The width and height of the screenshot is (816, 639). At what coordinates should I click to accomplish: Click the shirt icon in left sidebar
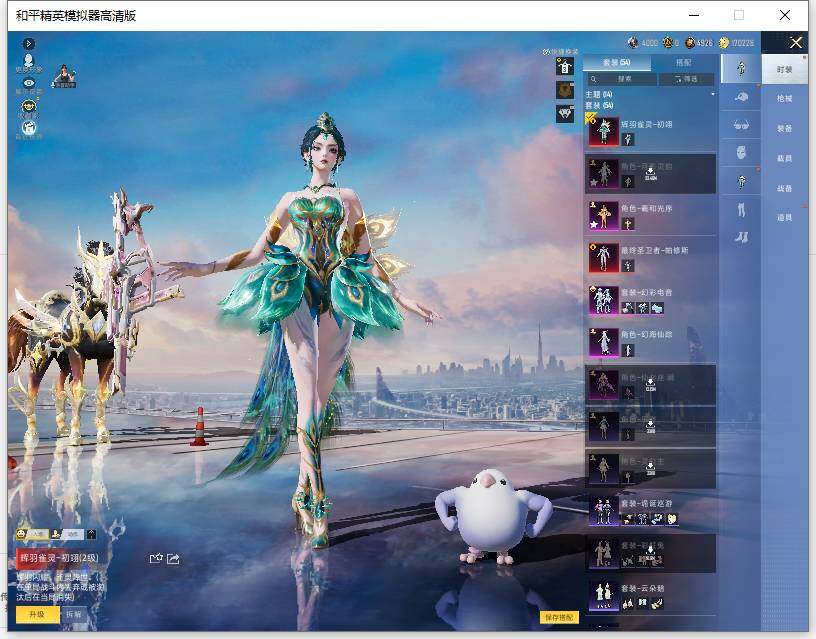(29, 127)
